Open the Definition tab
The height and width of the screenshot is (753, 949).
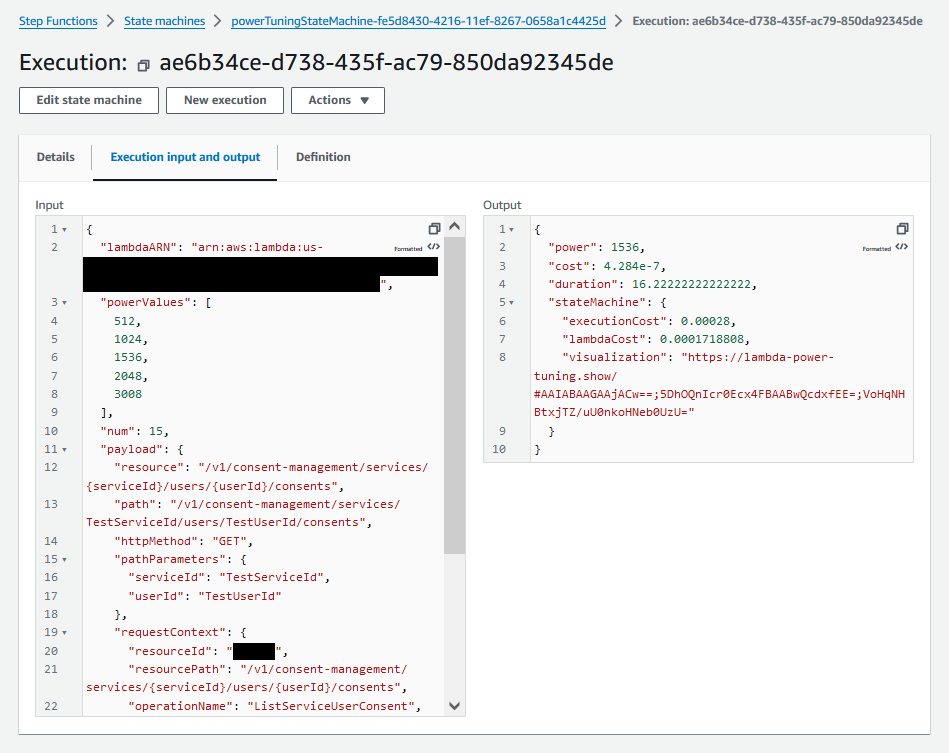(323, 157)
